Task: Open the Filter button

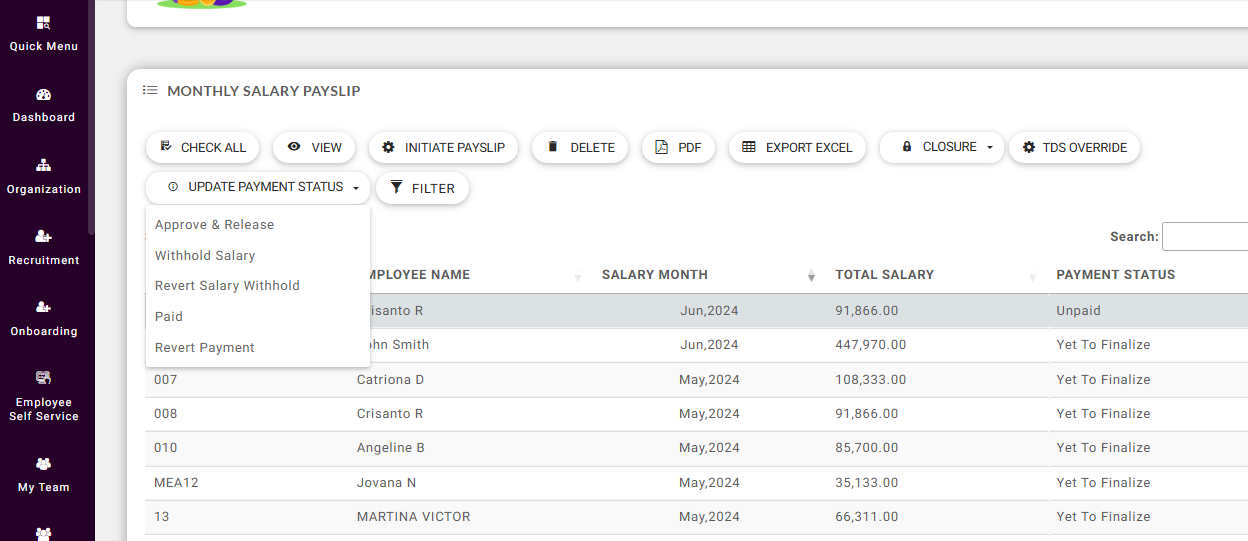Action: coord(422,188)
